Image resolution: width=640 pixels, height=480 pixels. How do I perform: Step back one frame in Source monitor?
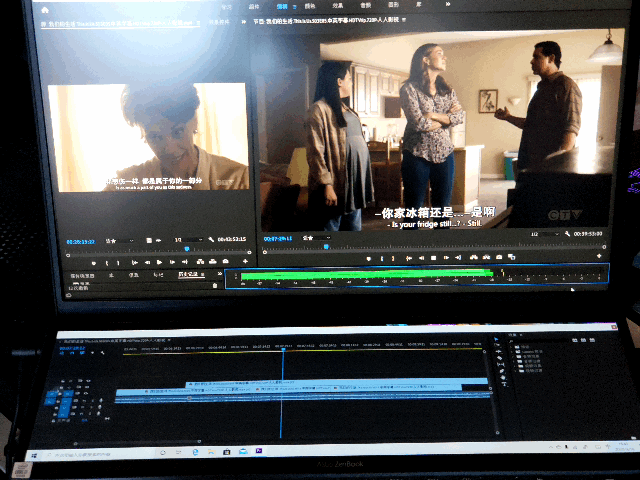pyautogui.click(x=147, y=262)
